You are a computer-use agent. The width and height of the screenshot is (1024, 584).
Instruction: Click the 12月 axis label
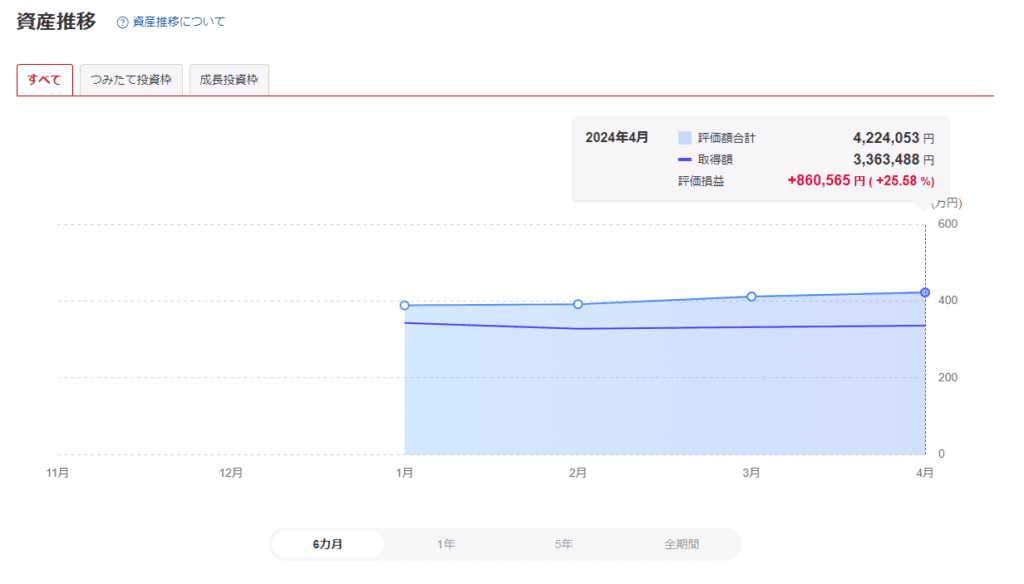tap(231, 472)
